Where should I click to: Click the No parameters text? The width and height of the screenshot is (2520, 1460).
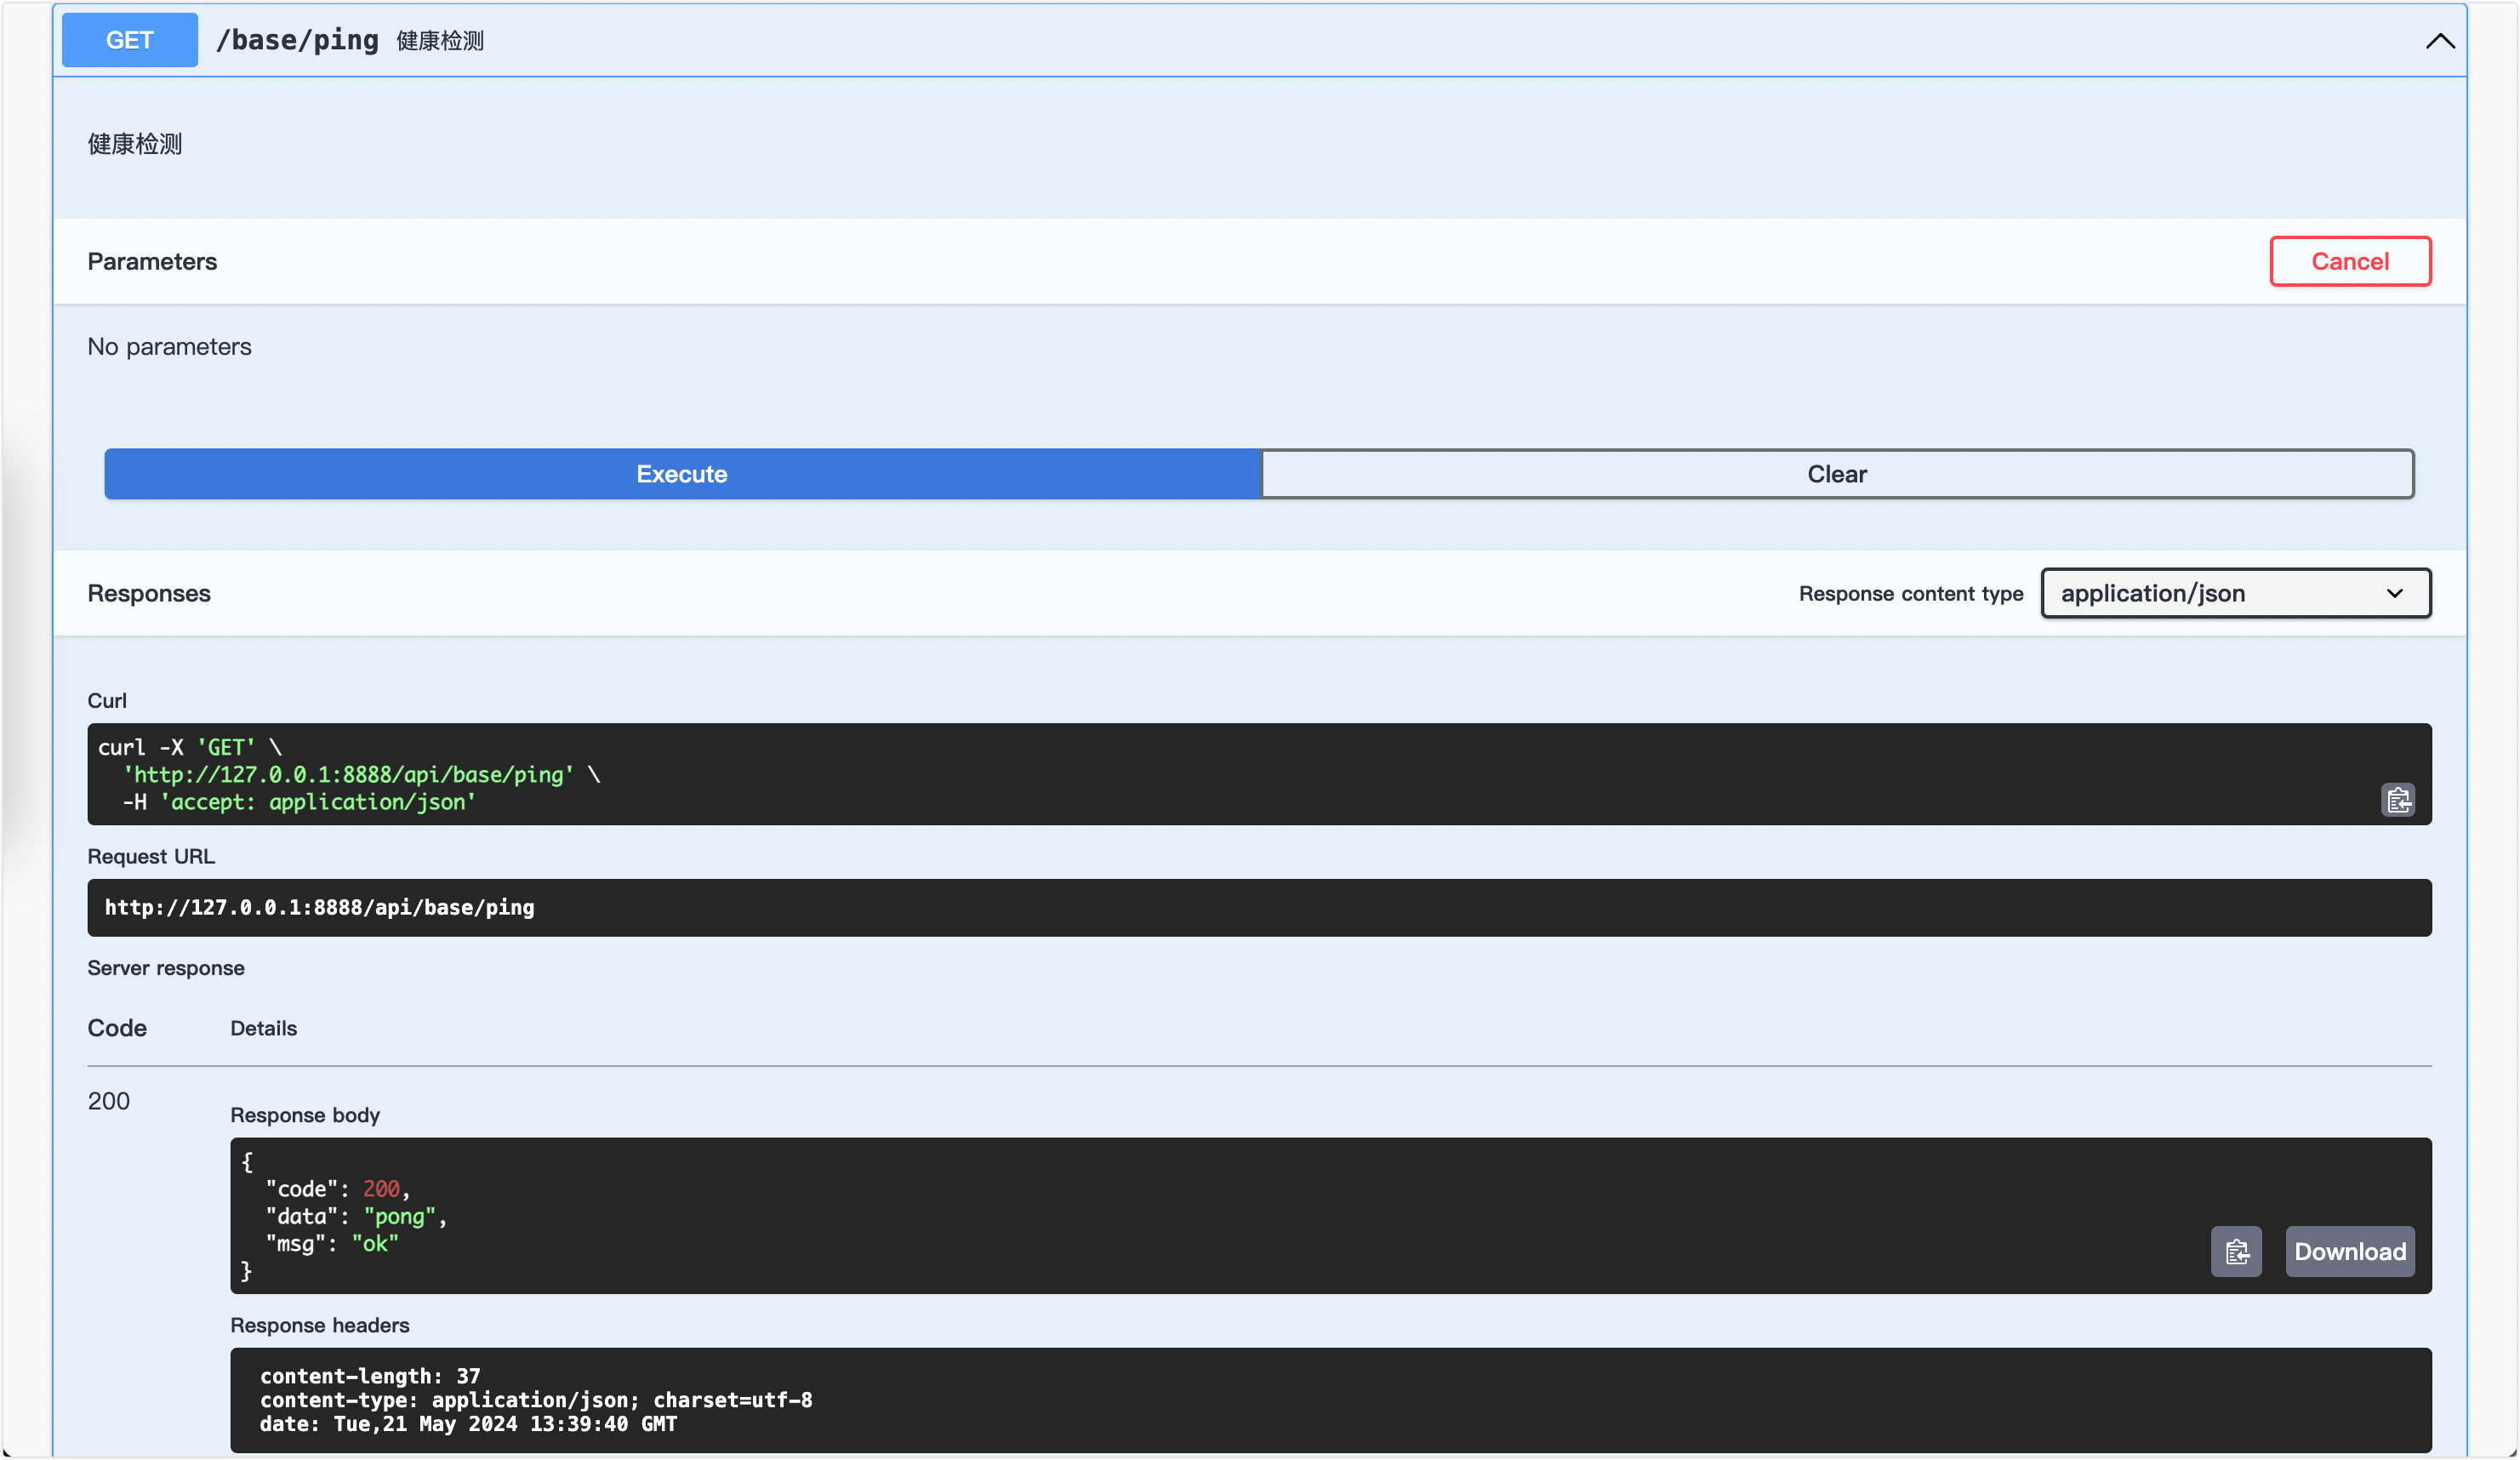click(x=169, y=346)
